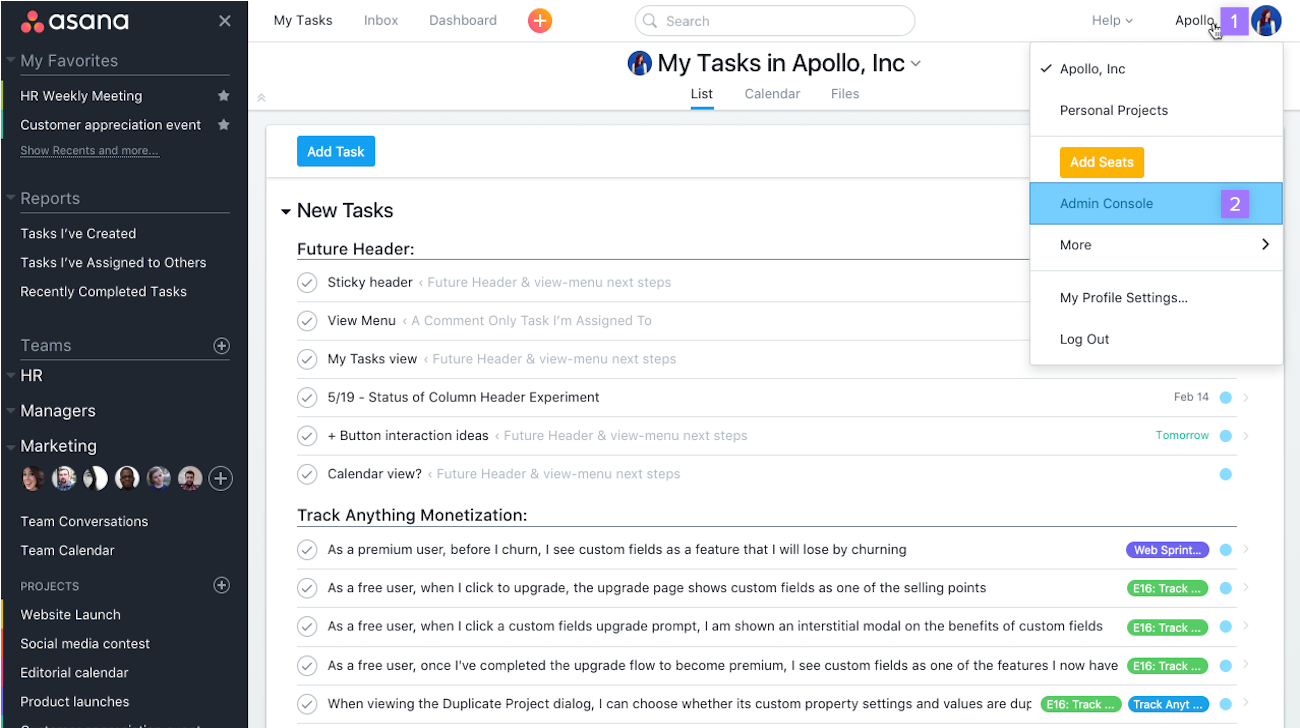Open Team Conversations
This screenshot has height=728, width=1300.
[x=84, y=522]
